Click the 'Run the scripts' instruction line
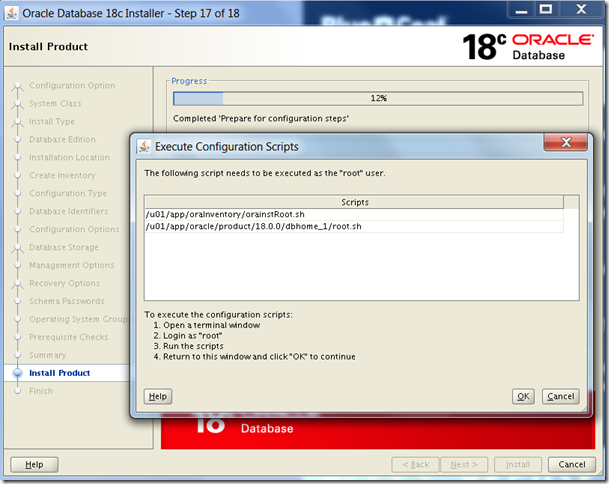This screenshot has height=484, width=609. tap(188, 346)
